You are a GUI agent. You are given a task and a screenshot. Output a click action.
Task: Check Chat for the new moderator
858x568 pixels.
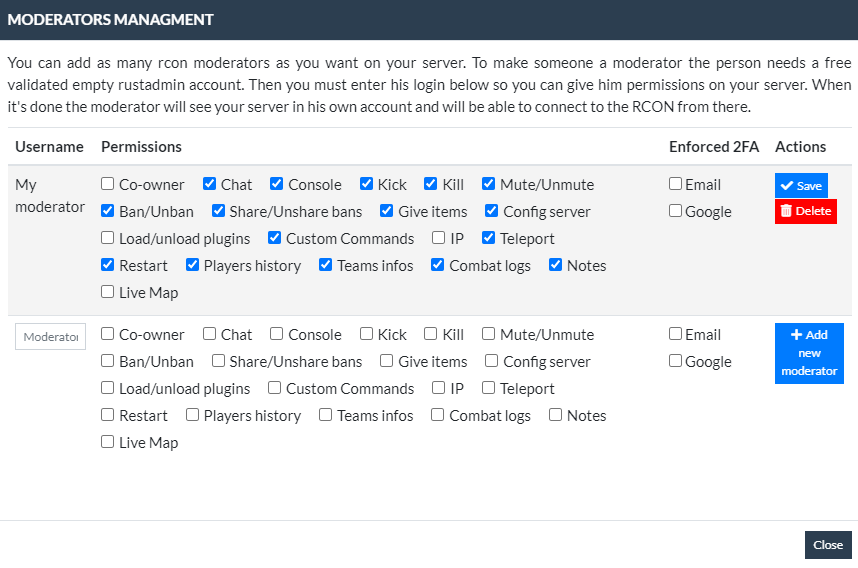pos(209,334)
